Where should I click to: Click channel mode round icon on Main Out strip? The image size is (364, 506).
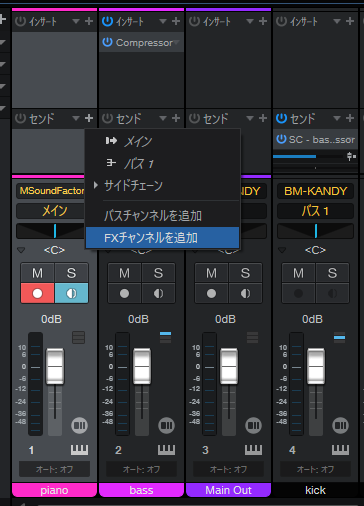[253, 425]
